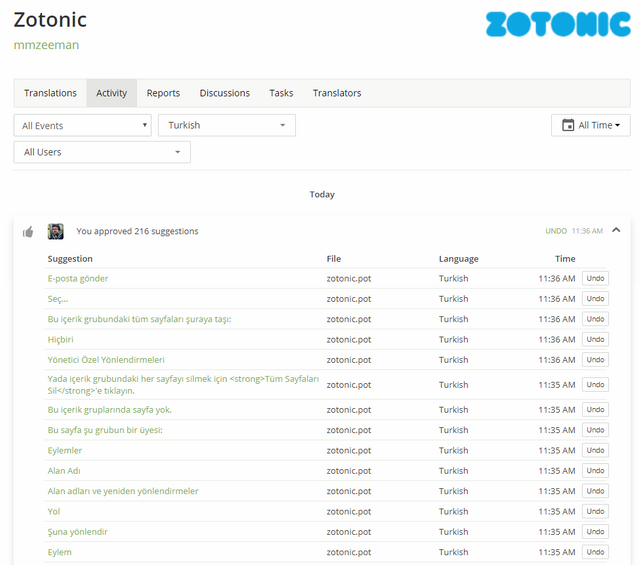Click the 'Time' column header
The height and width of the screenshot is (565, 640).
pos(565,259)
